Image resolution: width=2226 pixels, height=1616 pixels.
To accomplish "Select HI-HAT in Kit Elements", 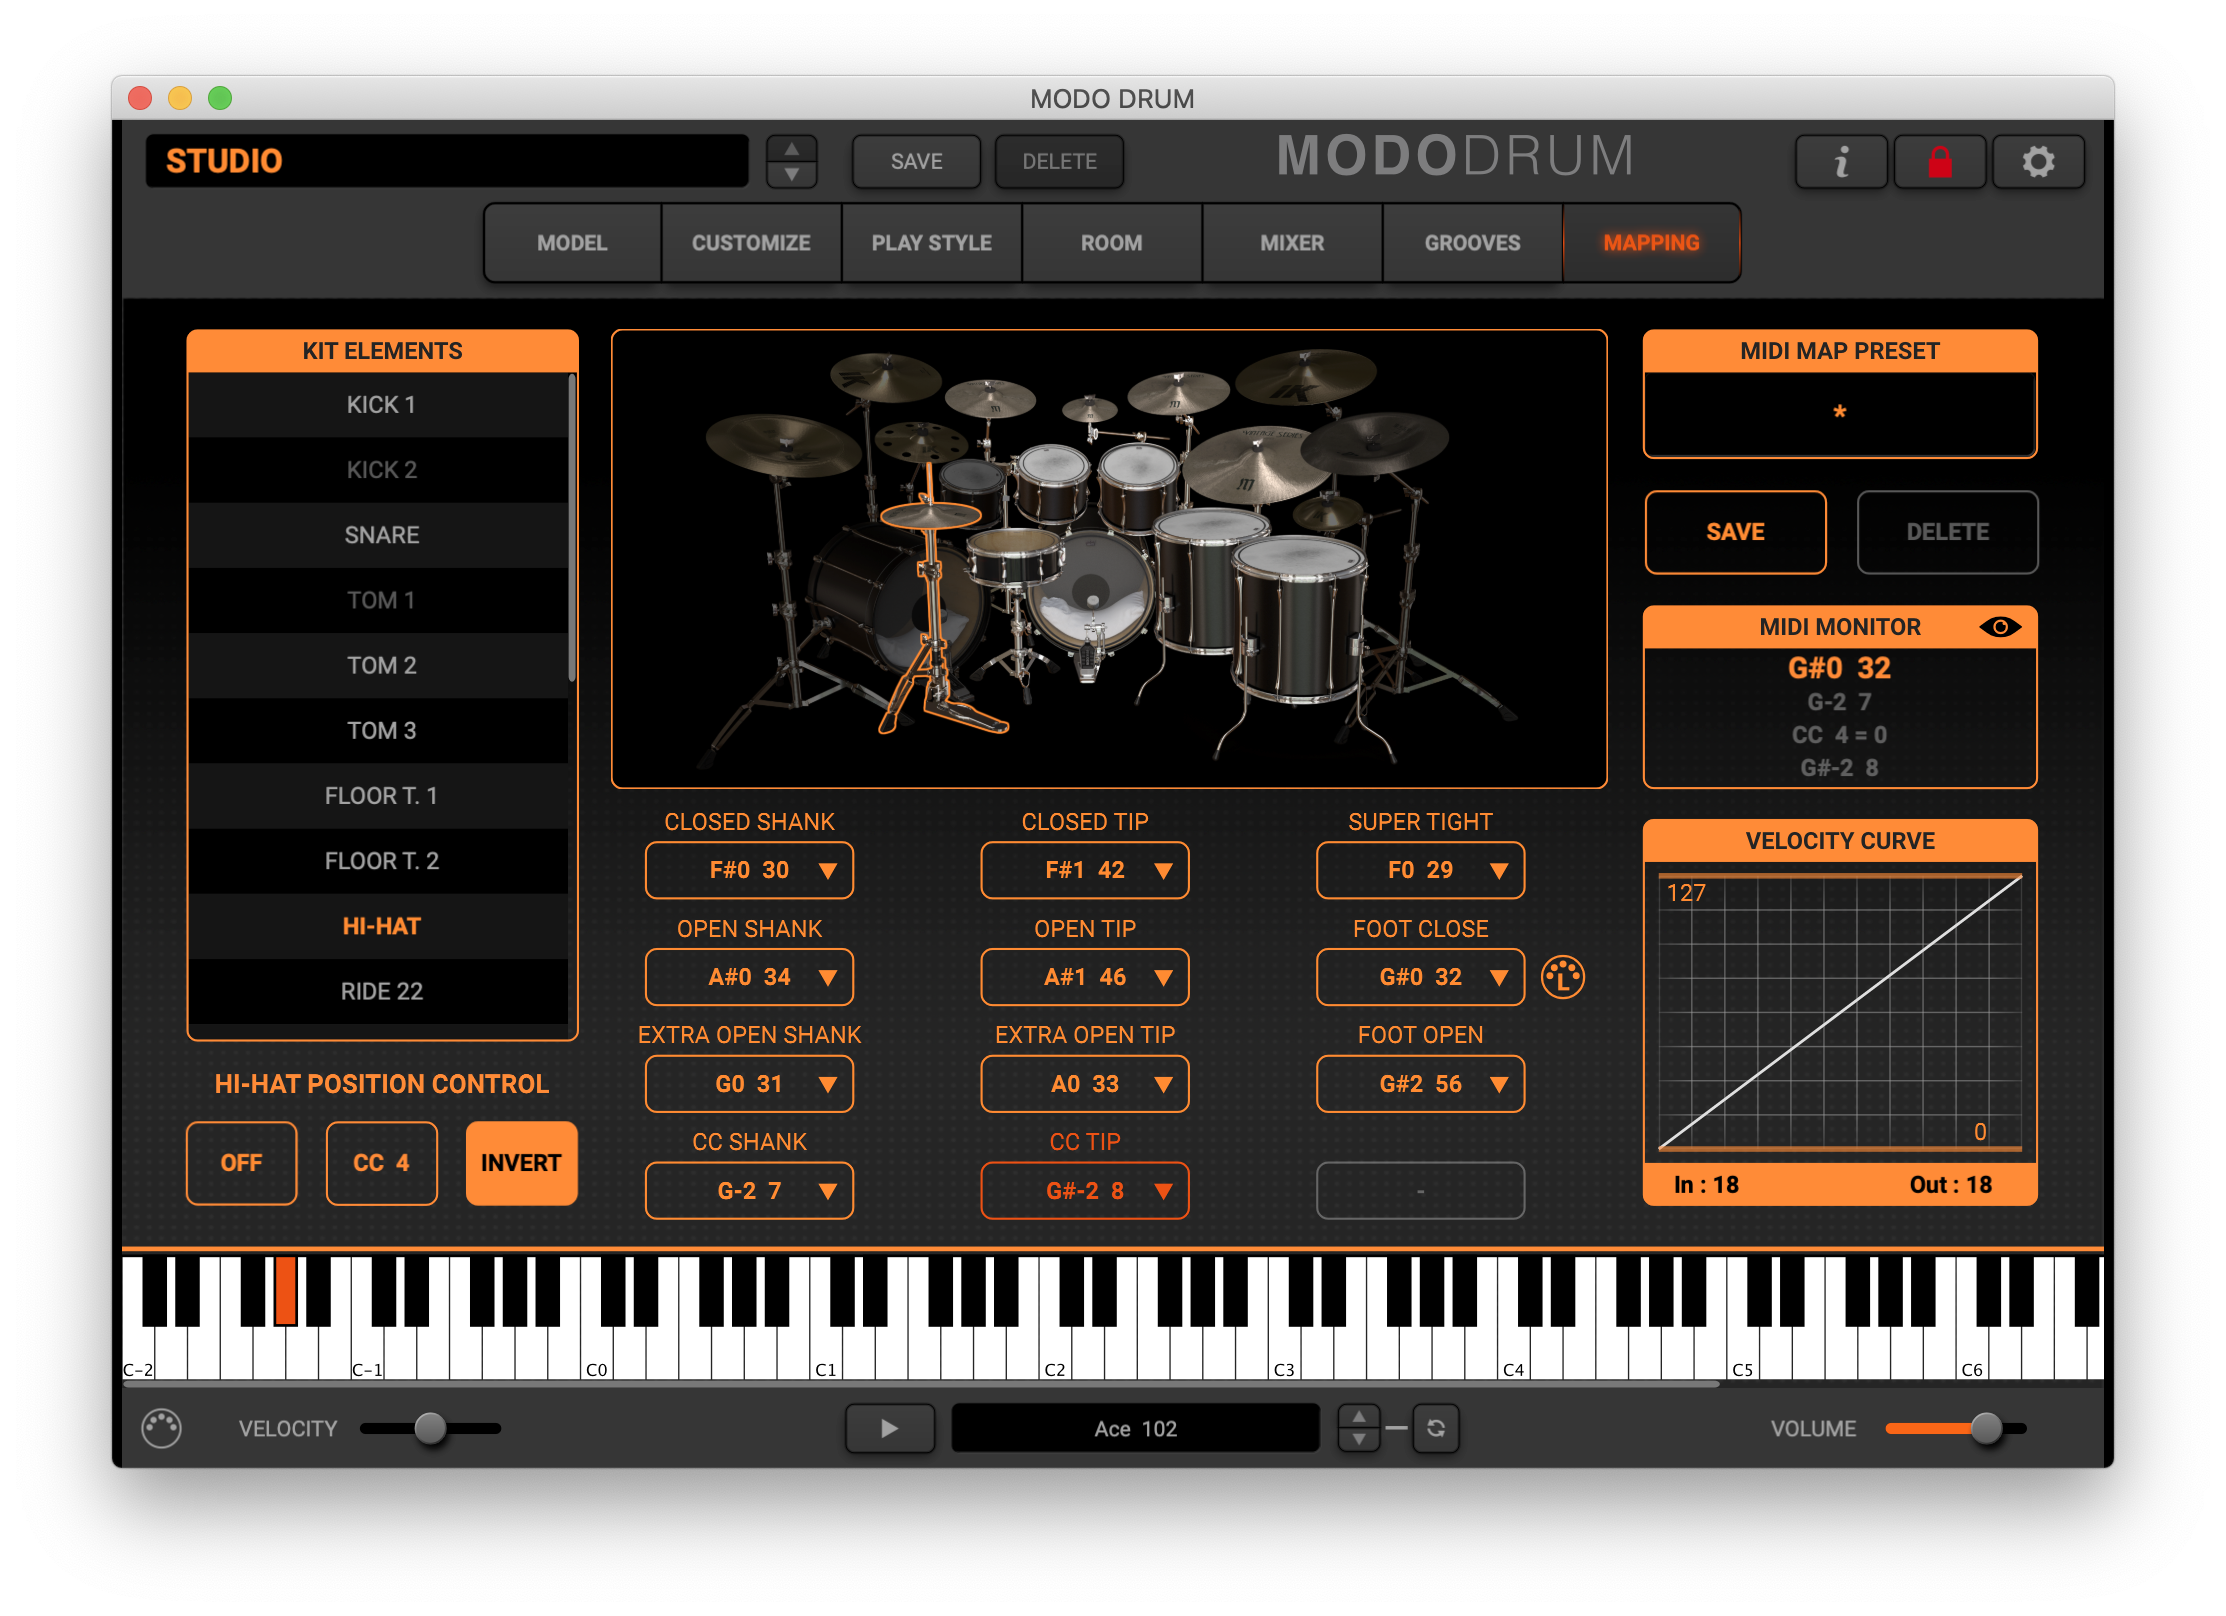I will coord(379,926).
